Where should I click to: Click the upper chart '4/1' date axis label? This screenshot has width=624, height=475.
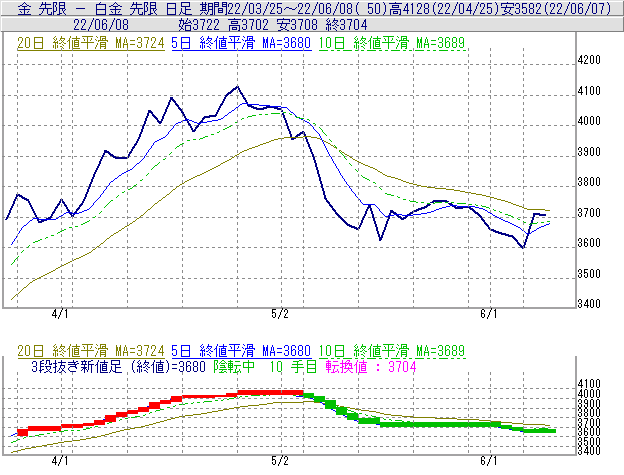click(x=60, y=314)
